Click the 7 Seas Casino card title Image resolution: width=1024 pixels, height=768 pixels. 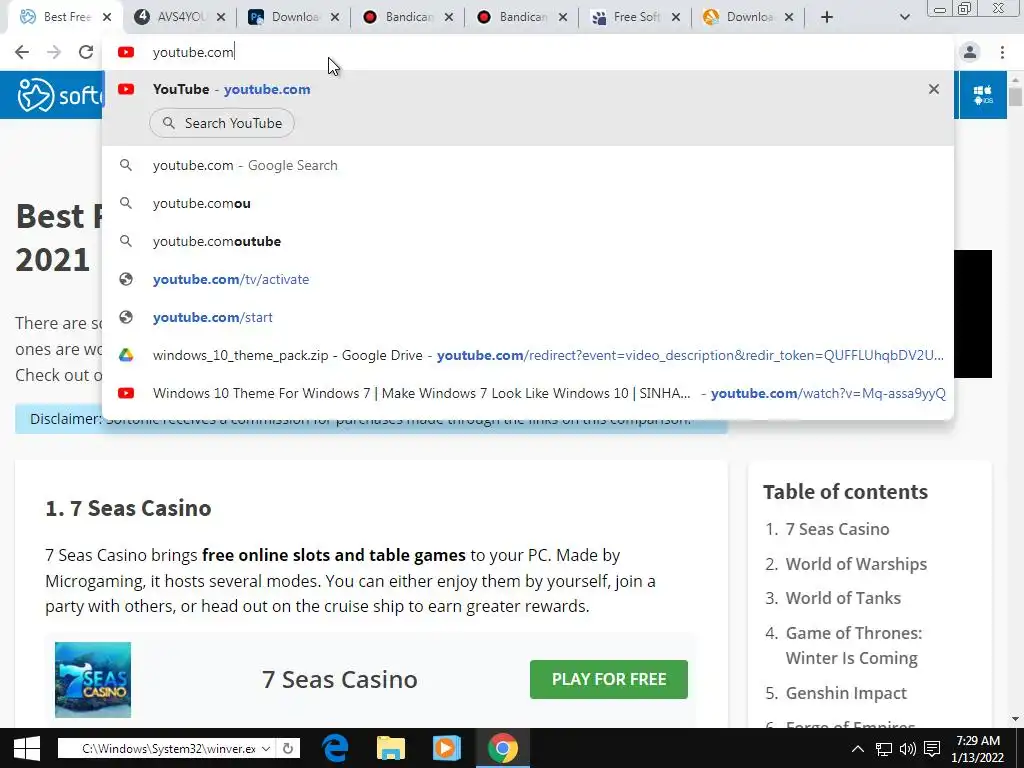click(340, 679)
